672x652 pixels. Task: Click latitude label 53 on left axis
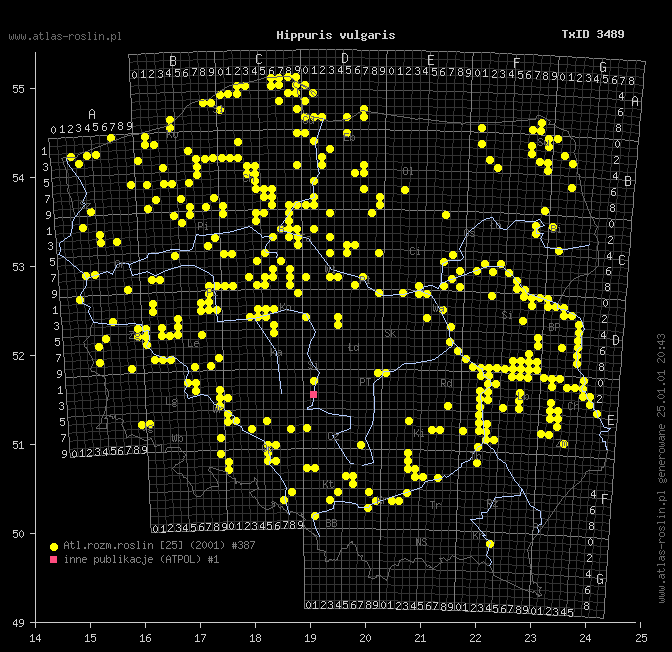pos(18,267)
